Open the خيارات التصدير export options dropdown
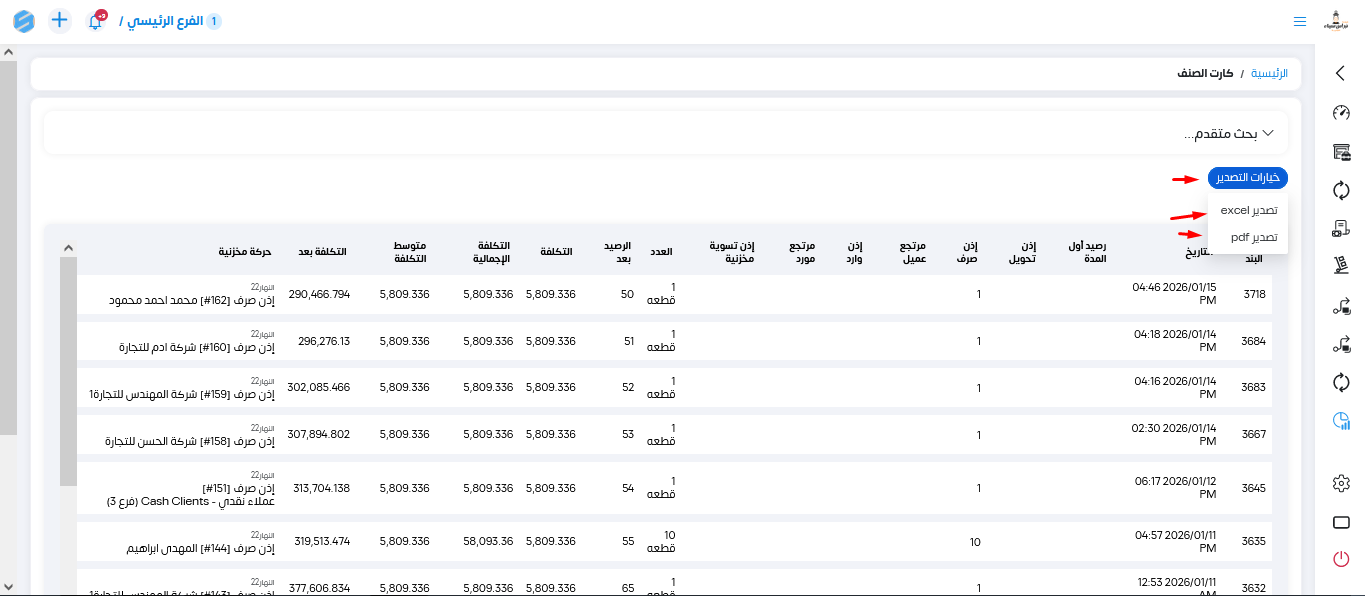1365x596 pixels. (1247, 178)
